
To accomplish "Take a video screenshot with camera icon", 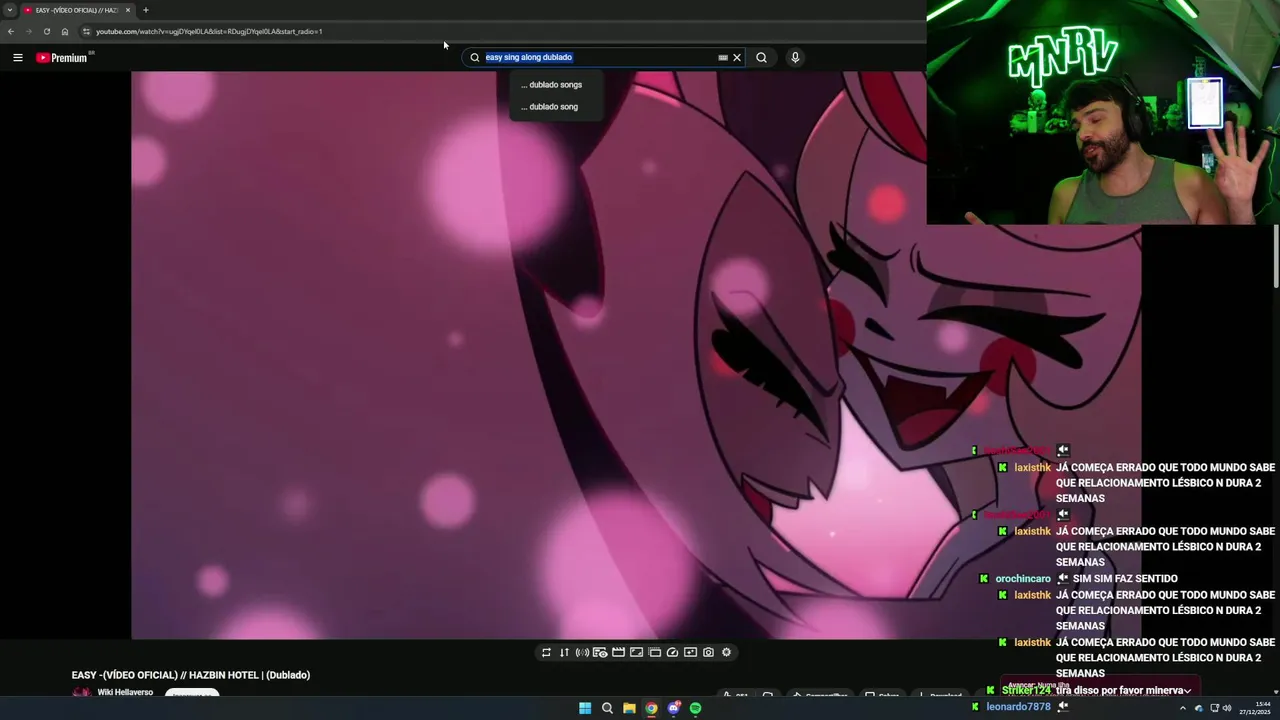I will point(708,652).
